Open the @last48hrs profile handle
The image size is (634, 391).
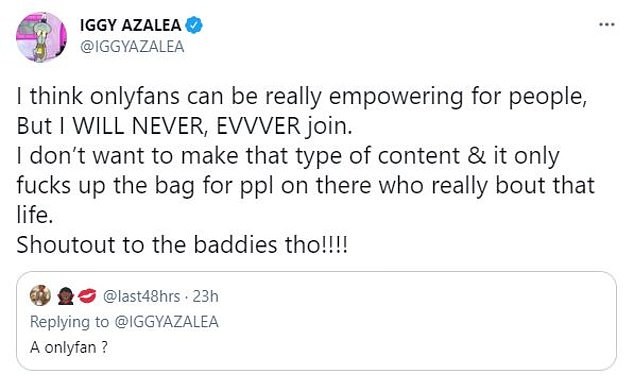coord(142,296)
